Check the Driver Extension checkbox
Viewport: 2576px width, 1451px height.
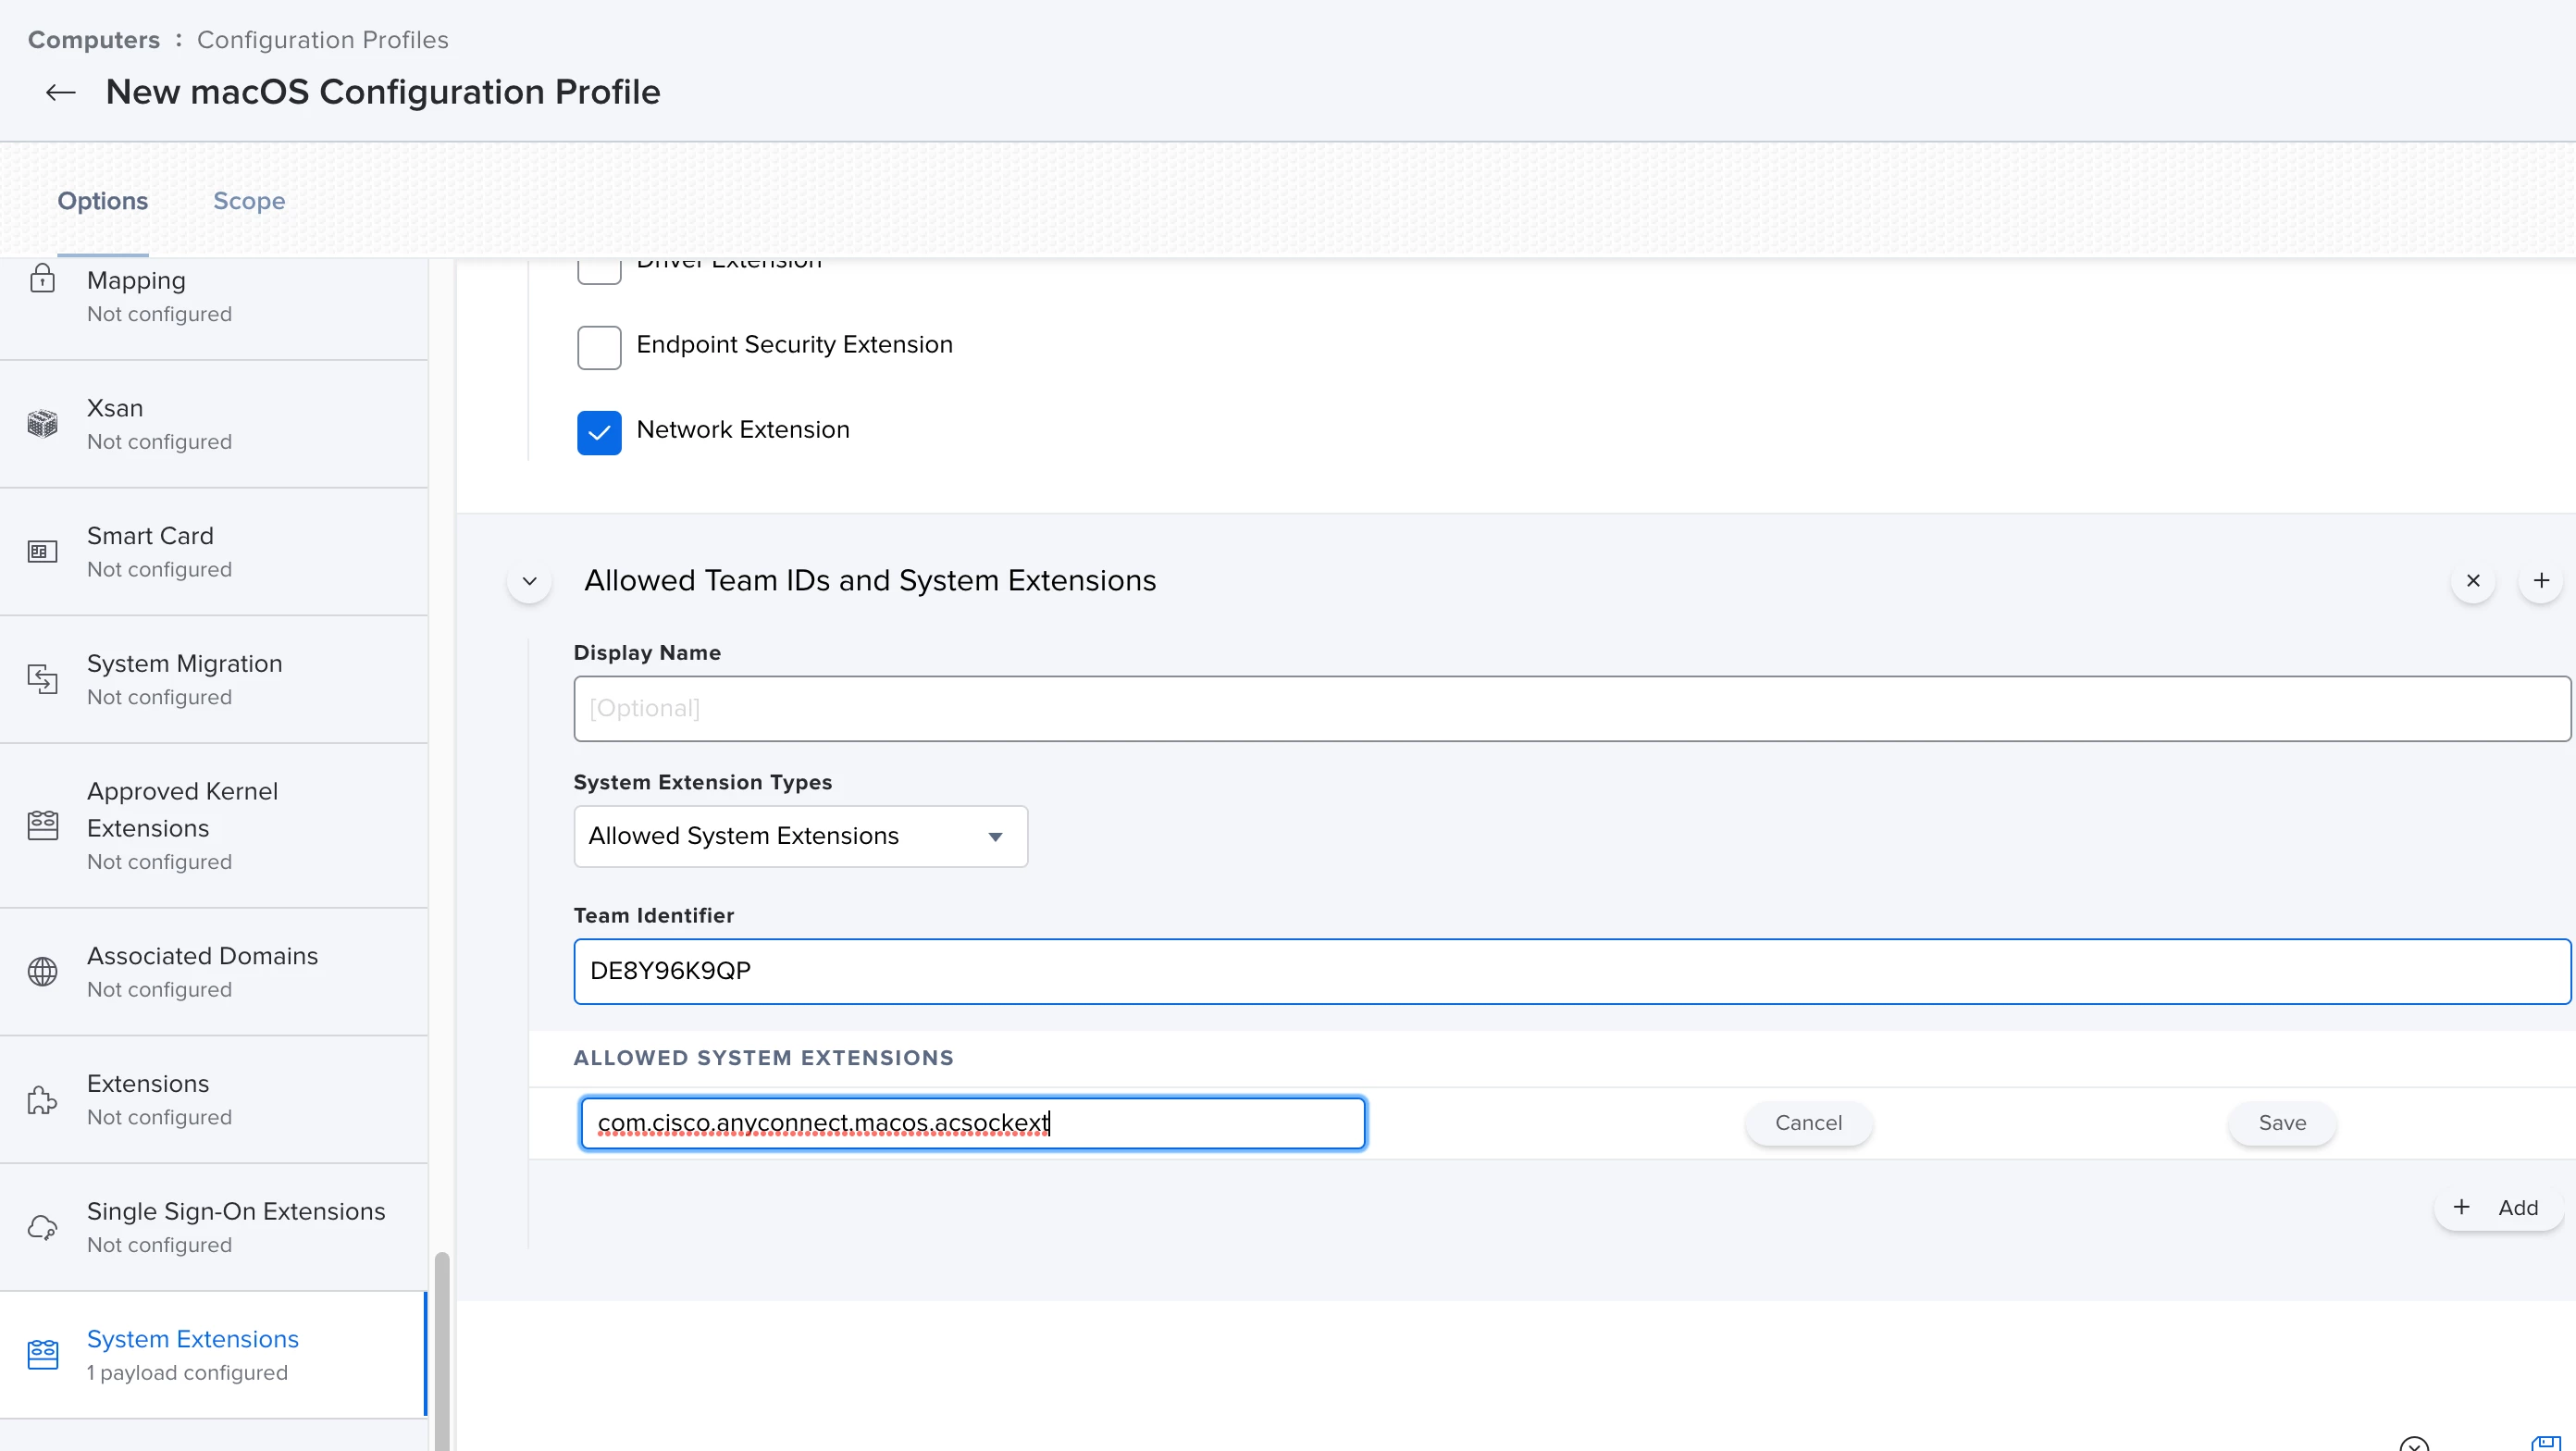599,271
